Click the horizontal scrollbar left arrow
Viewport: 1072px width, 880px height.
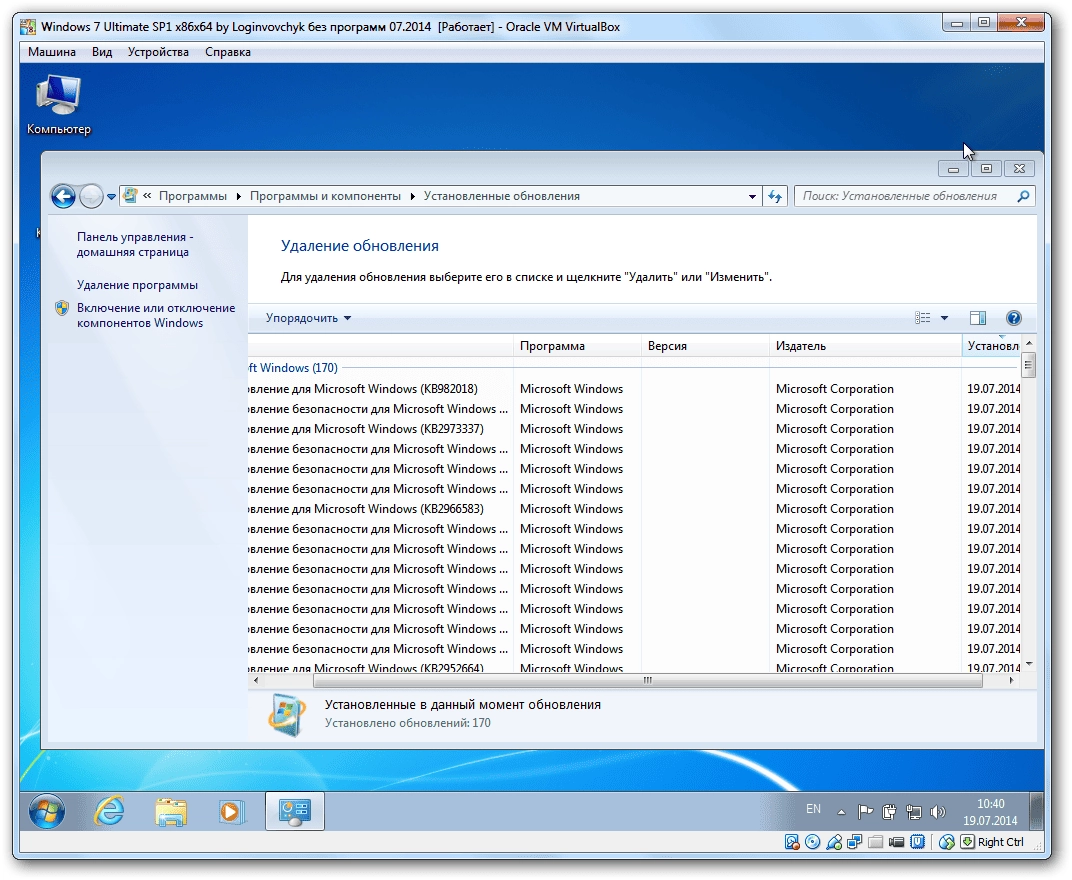[256, 680]
